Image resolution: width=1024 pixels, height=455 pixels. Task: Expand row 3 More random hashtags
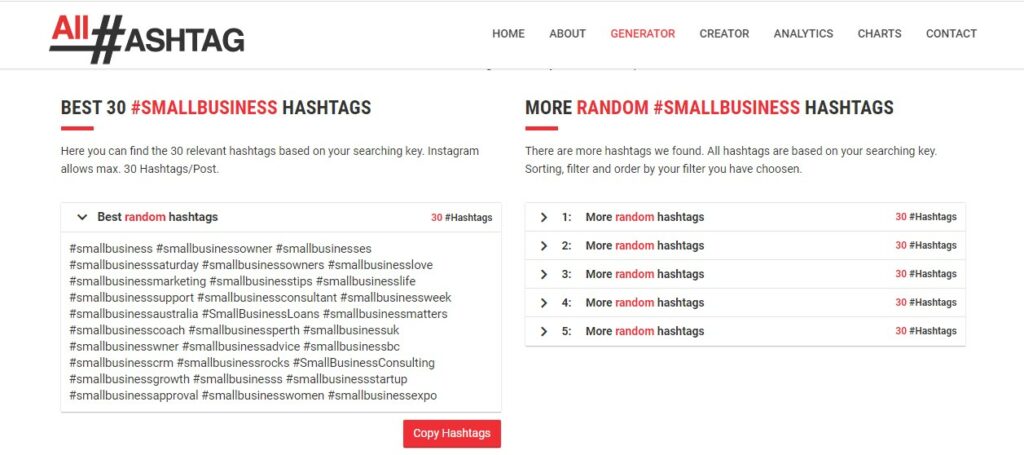(x=543, y=274)
